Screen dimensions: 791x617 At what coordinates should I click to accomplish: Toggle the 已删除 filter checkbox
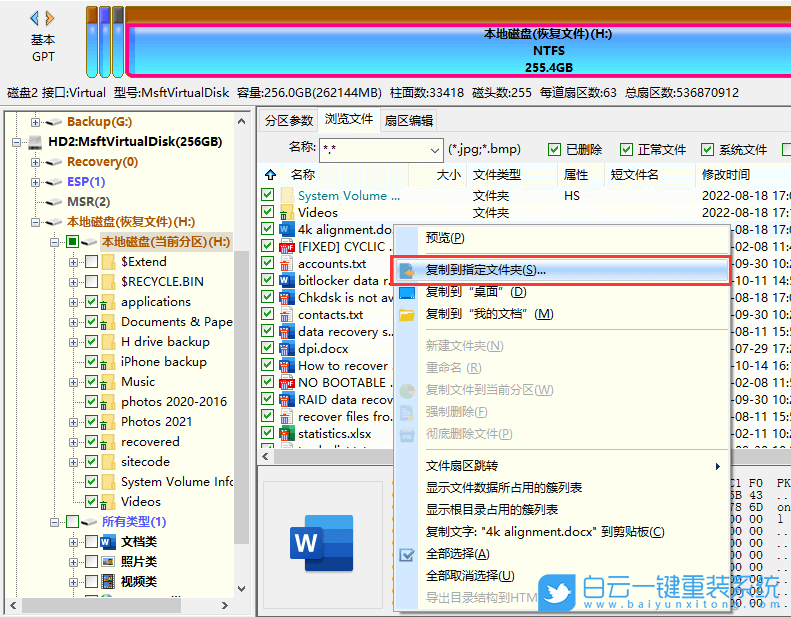click(554, 150)
